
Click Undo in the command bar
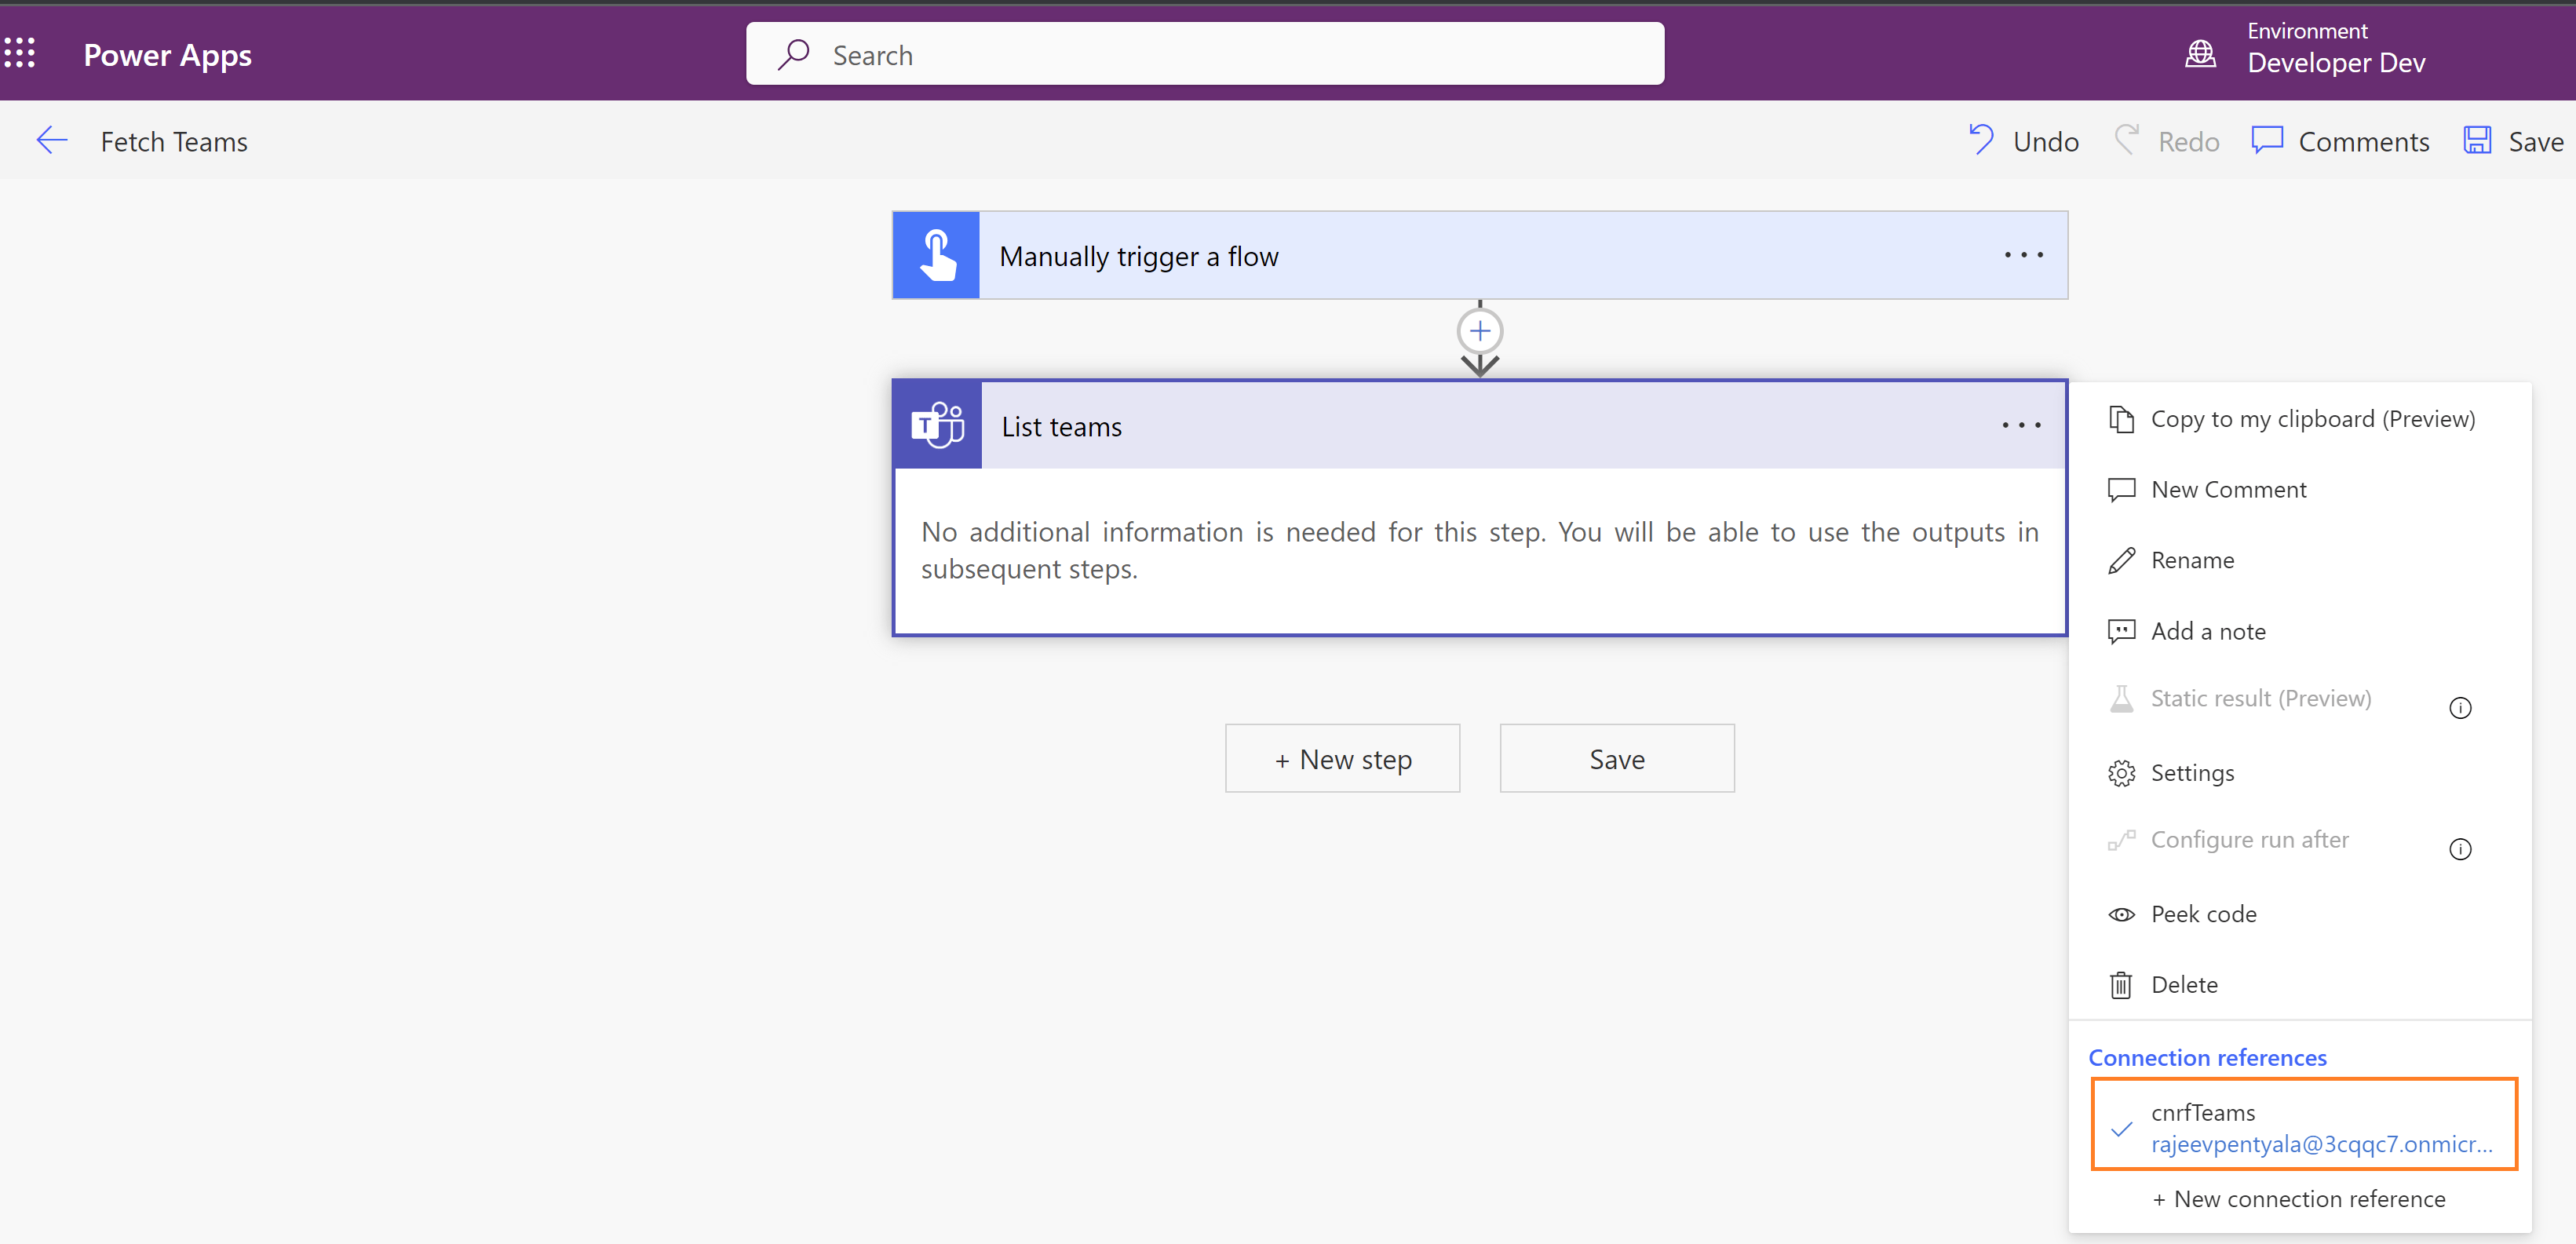[x=2023, y=141]
